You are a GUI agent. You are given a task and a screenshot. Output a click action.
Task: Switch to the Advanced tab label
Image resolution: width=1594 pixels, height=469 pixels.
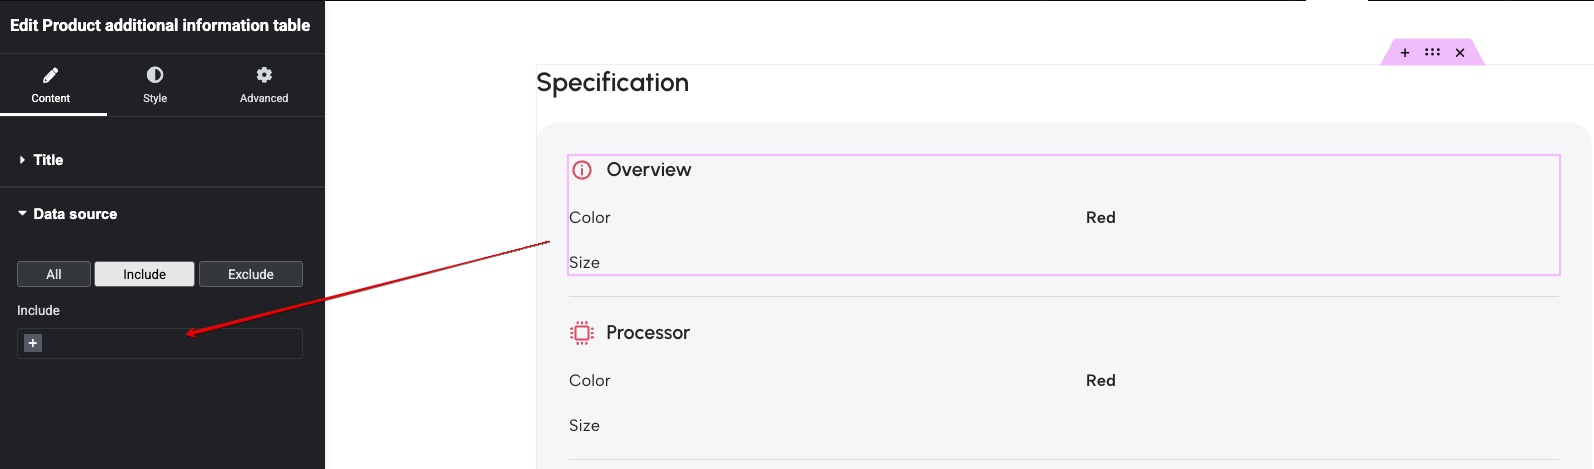click(264, 98)
